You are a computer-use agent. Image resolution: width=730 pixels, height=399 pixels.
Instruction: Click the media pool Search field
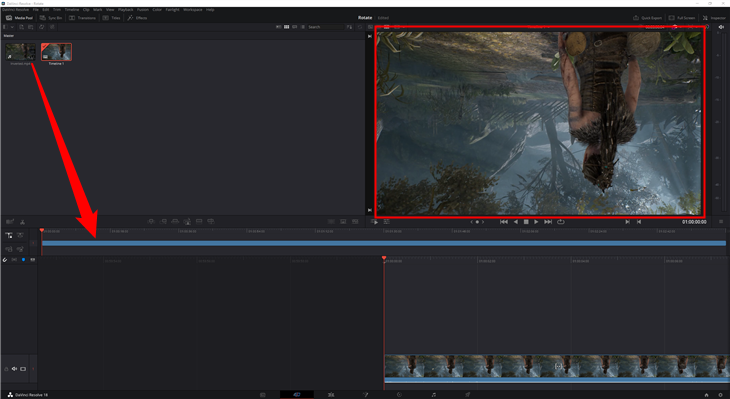(325, 27)
